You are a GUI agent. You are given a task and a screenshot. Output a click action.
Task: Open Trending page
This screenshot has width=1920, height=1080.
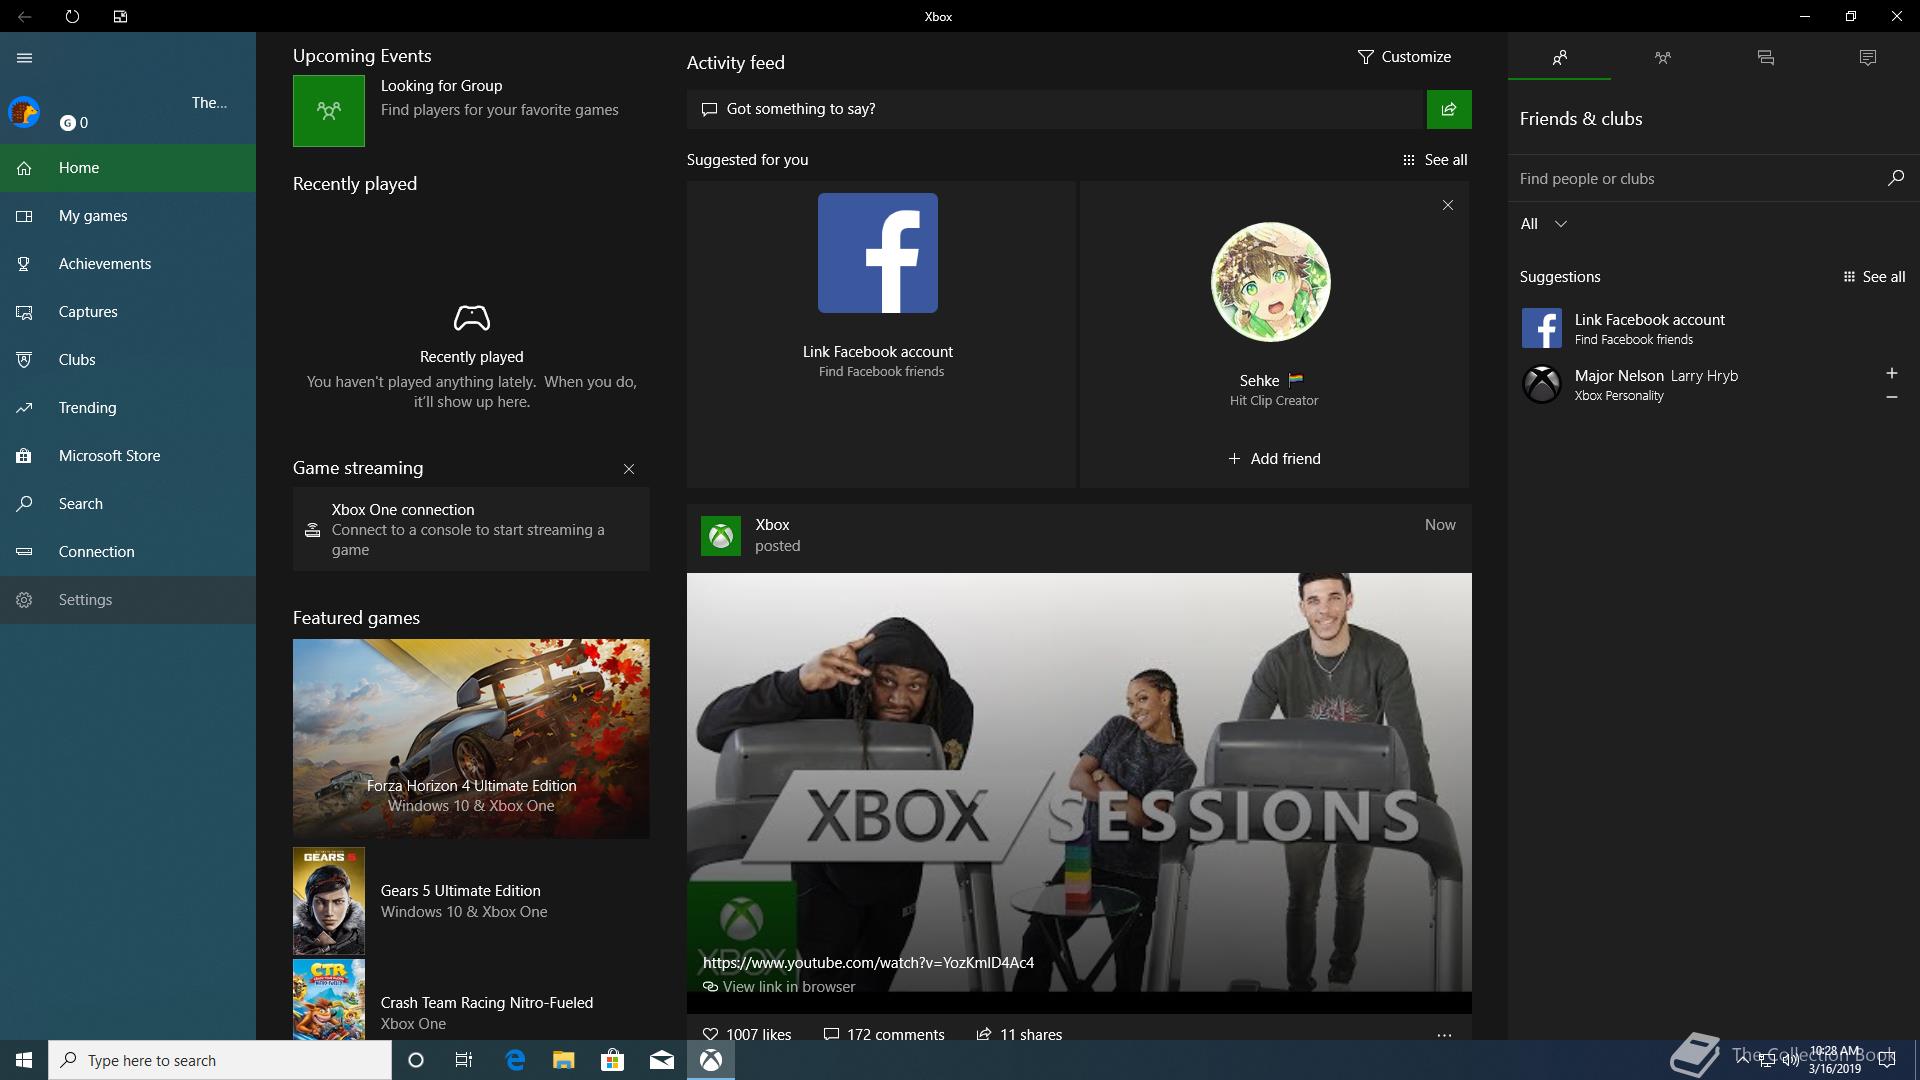[128, 408]
